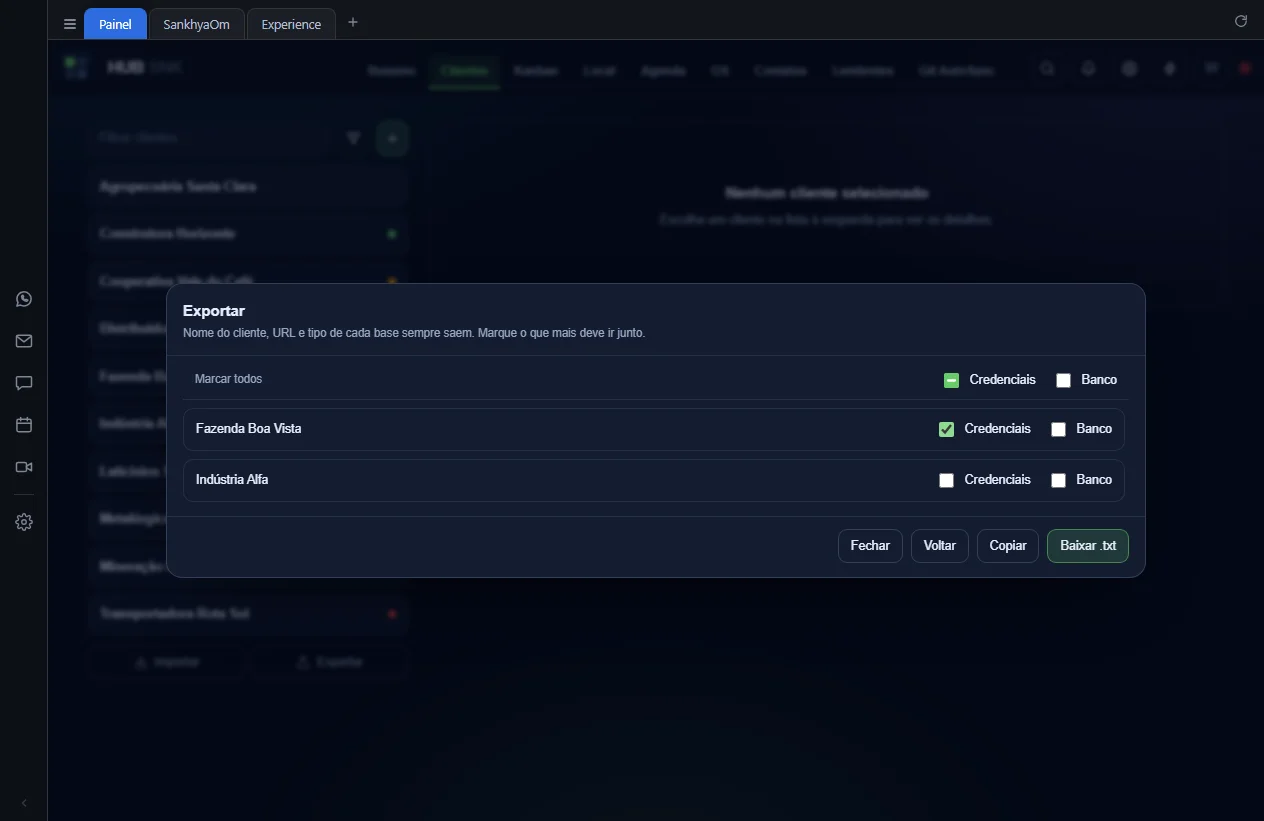Switch to the Painel tab

pos(115,24)
